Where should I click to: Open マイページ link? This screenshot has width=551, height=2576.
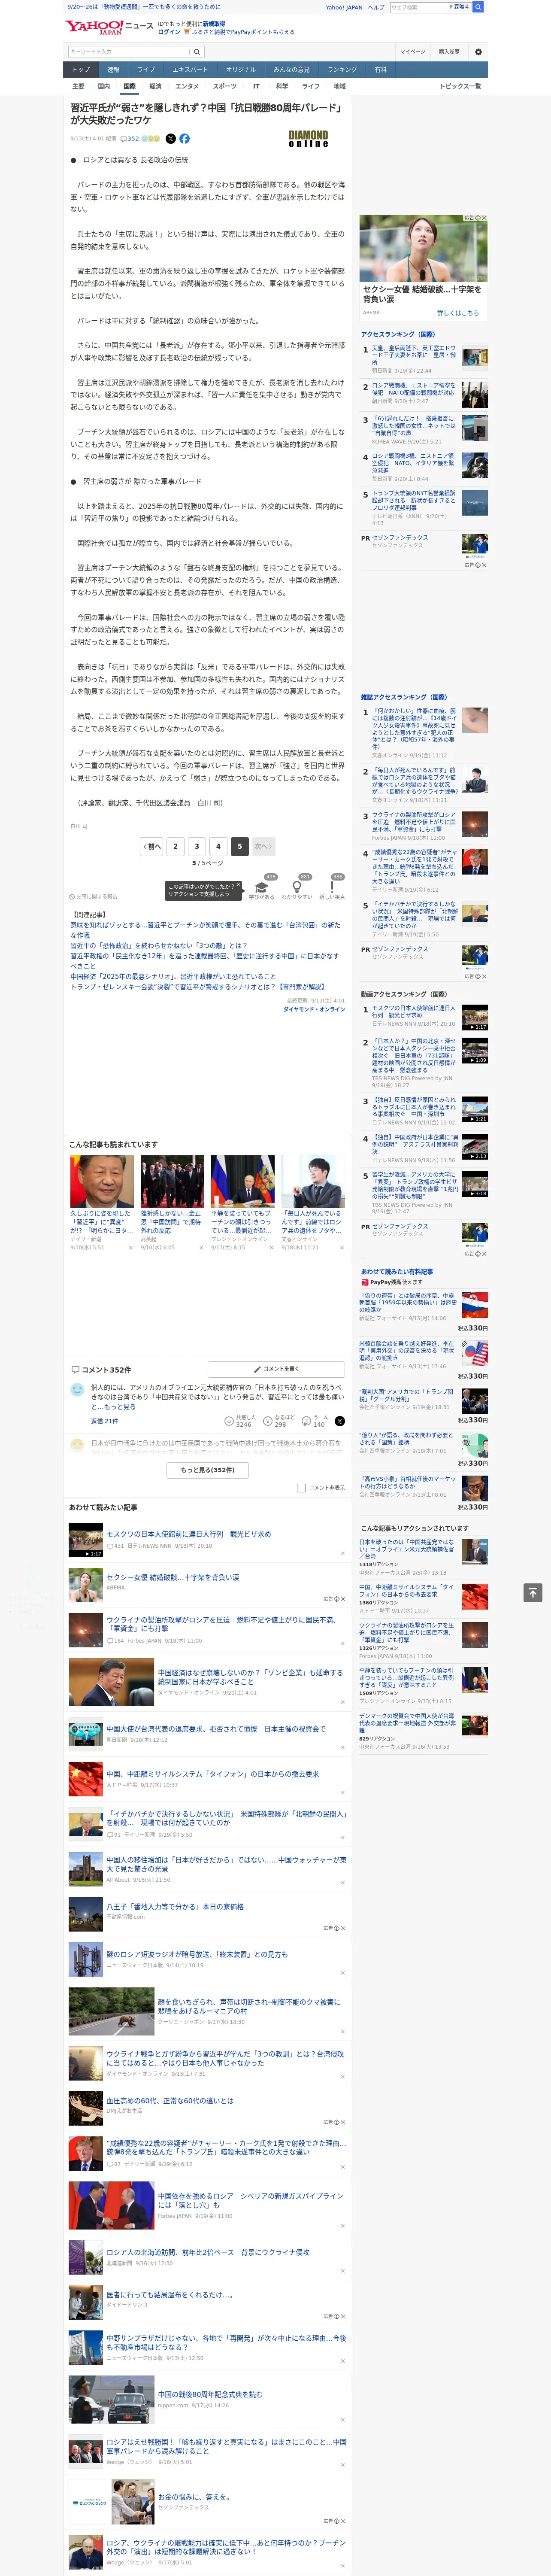413,52
